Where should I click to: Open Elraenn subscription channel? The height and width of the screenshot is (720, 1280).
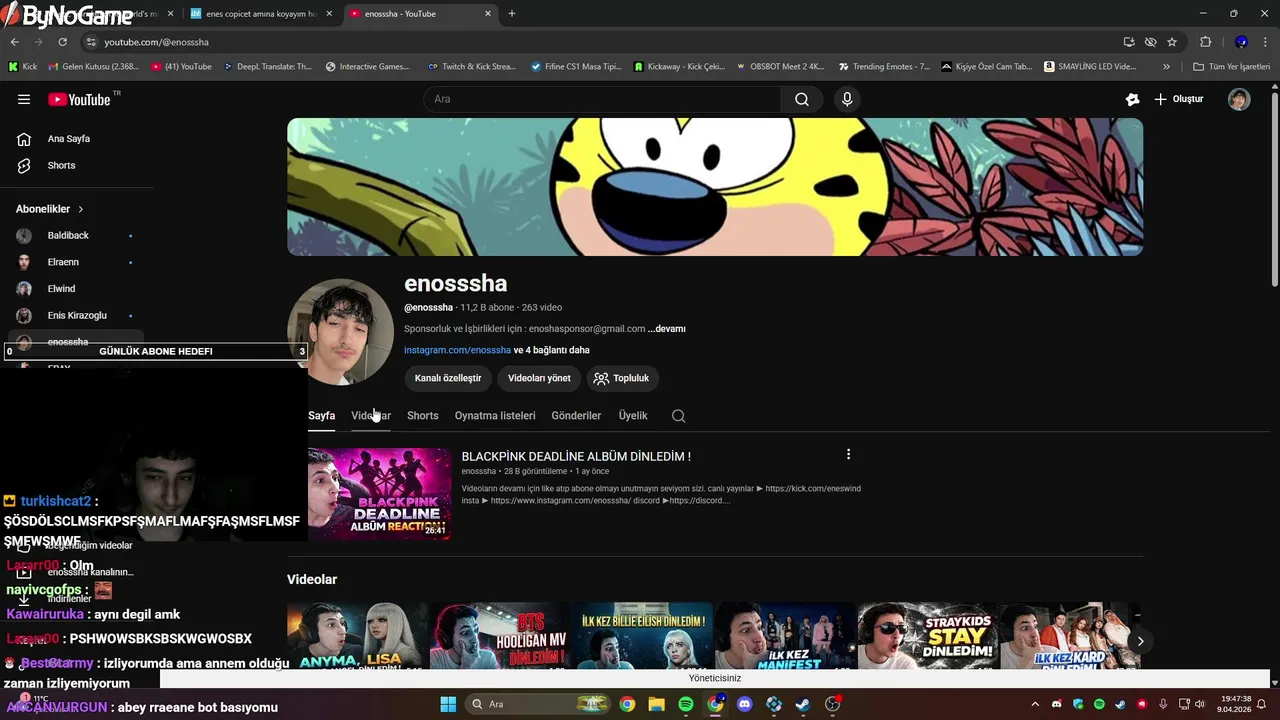point(75,262)
